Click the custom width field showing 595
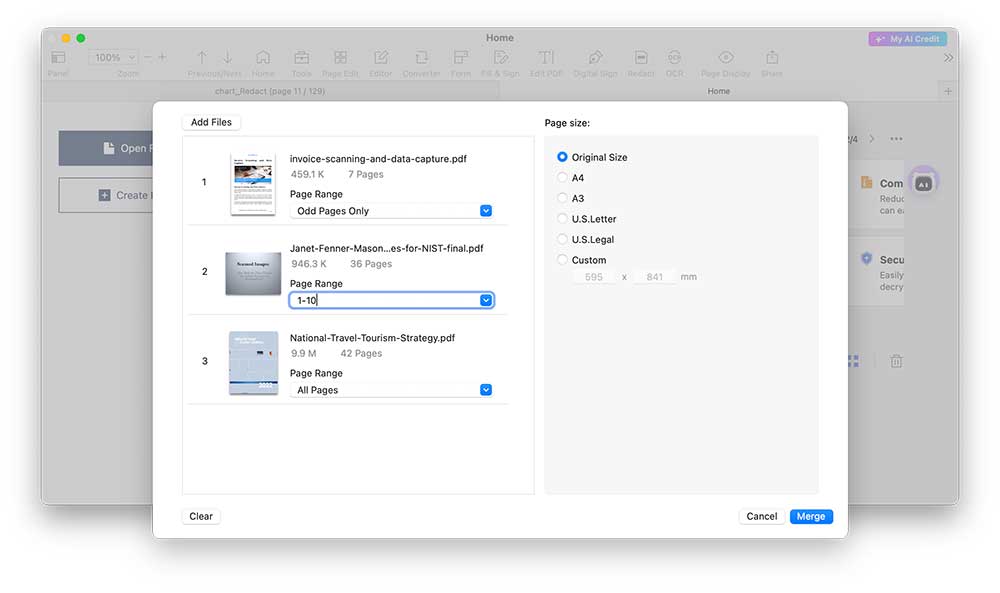 point(594,277)
